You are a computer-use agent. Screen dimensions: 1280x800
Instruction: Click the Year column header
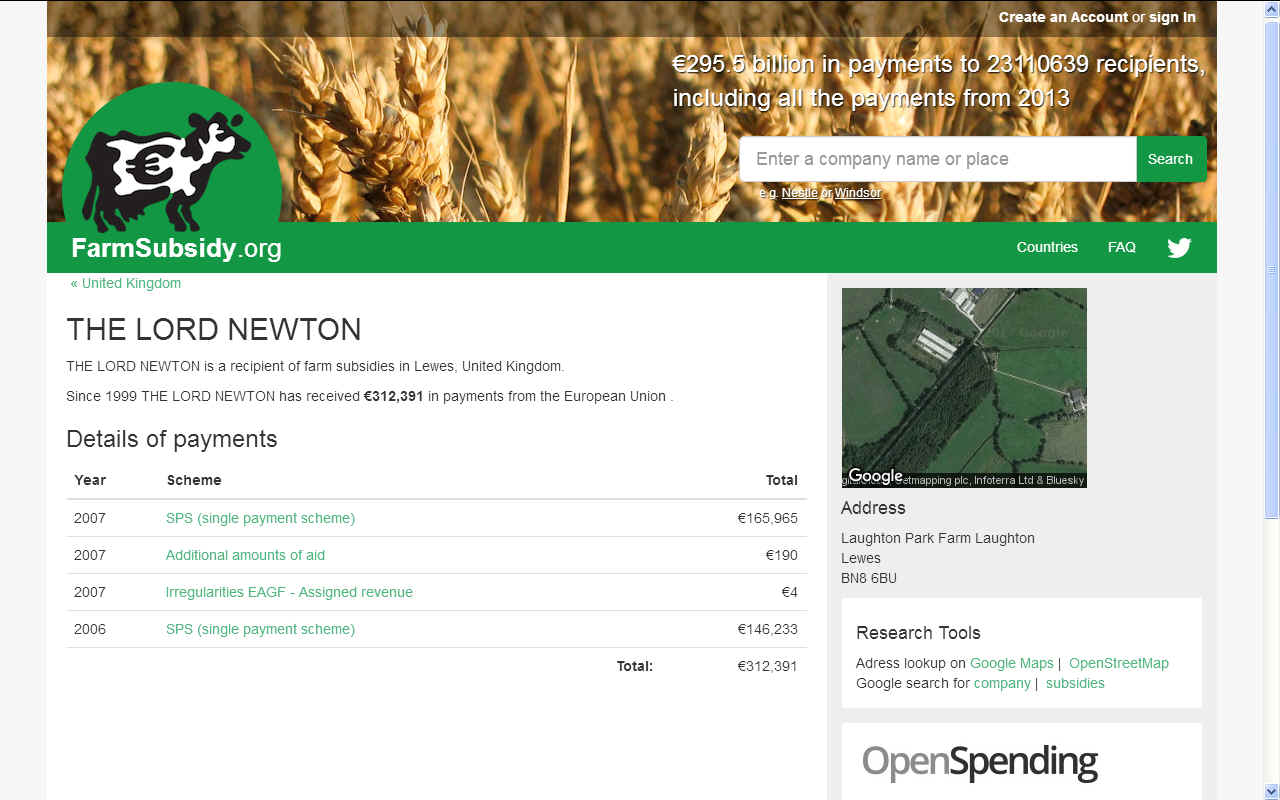(90, 480)
